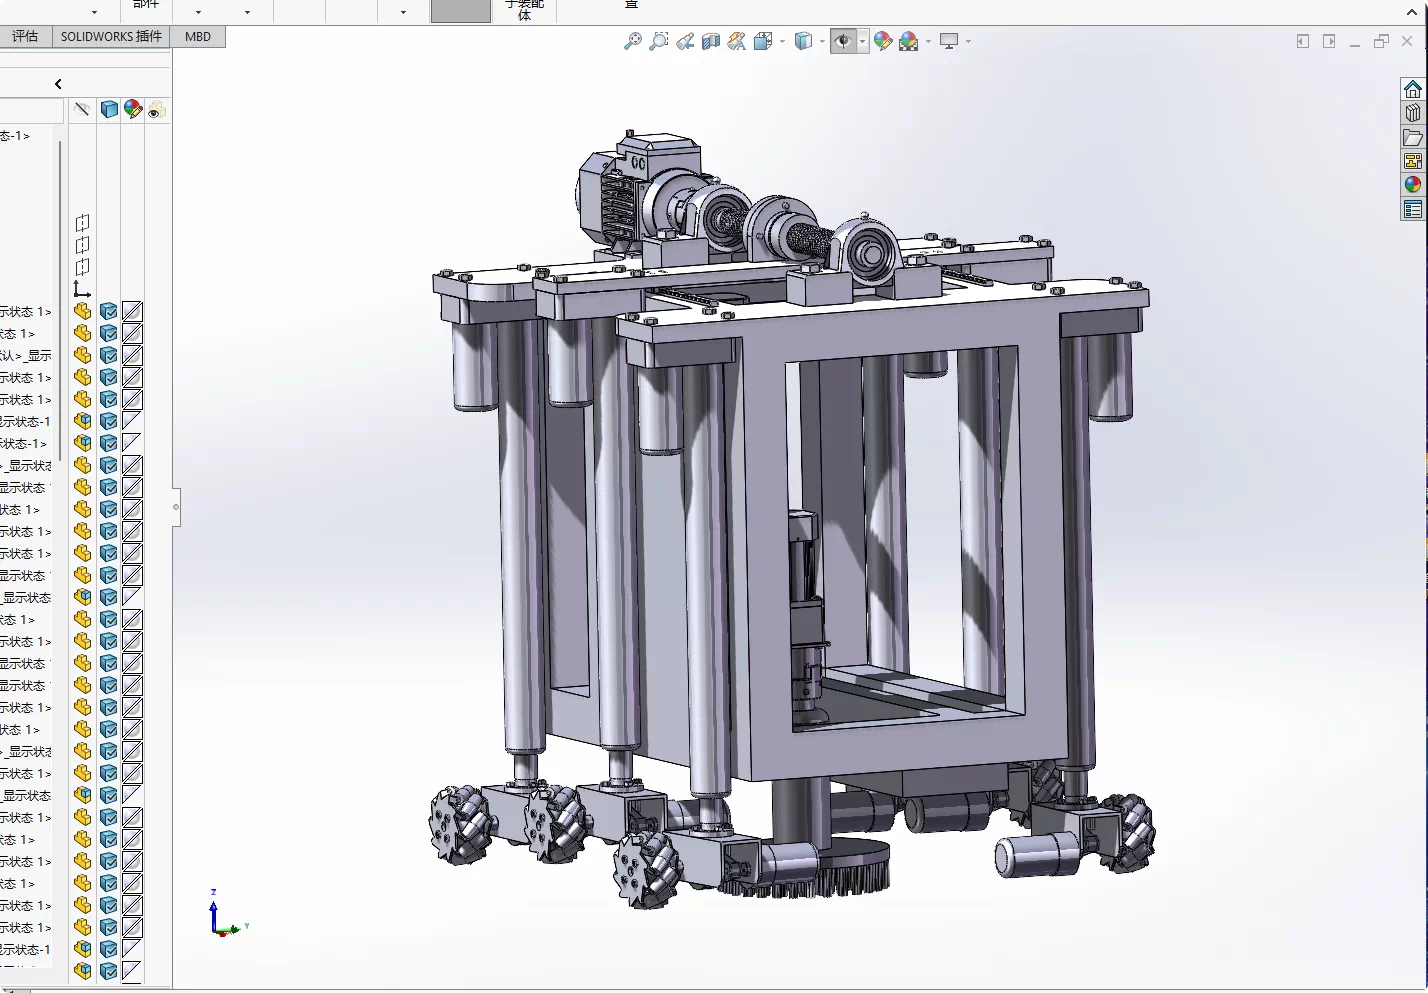This screenshot has width=1428, height=993.
Task: Toggle display mode on the 状态-1> row
Action: (x=109, y=443)
